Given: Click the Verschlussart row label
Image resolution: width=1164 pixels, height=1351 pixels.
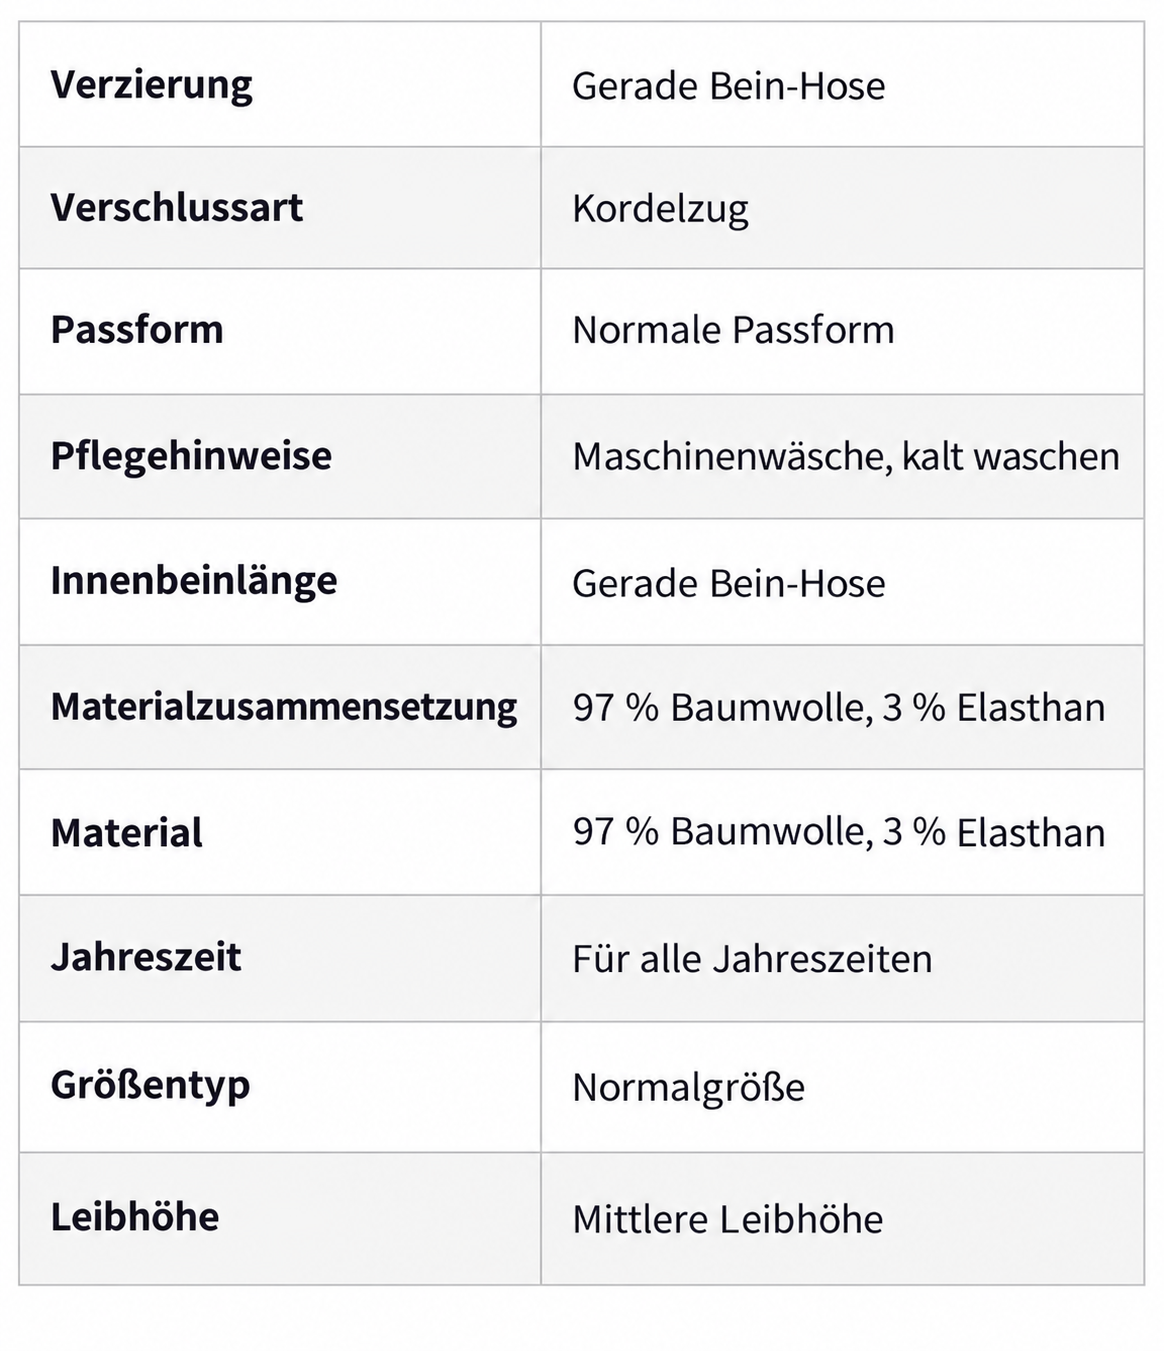Looking at the screenshot, I should 177,208.
